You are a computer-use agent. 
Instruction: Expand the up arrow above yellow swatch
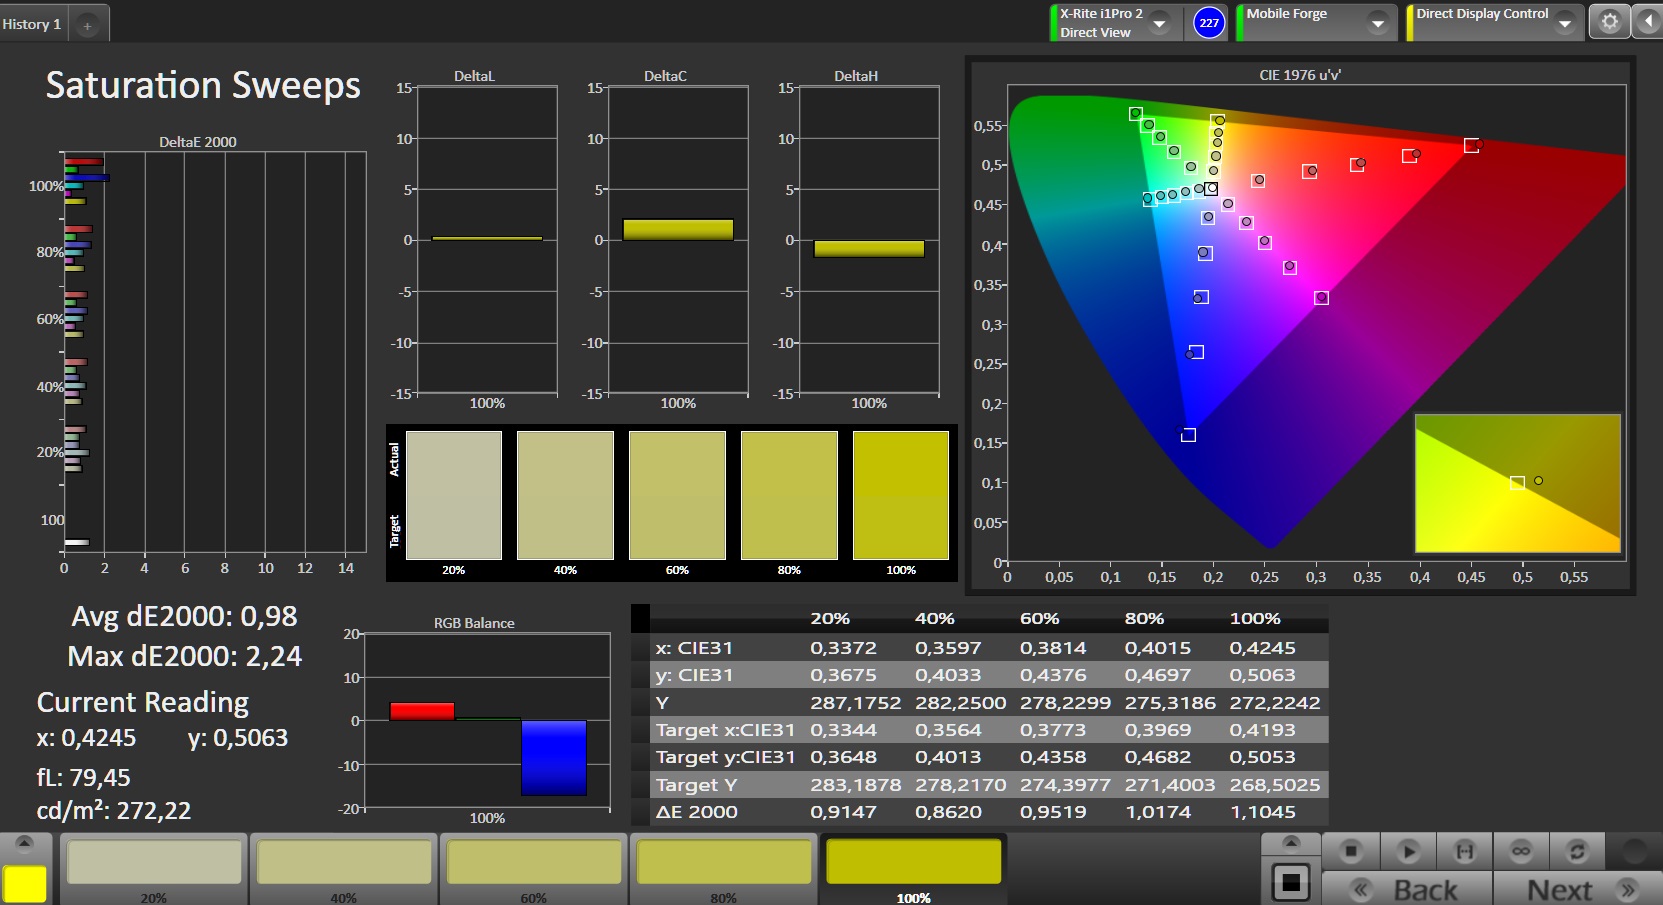coord(25,842)
